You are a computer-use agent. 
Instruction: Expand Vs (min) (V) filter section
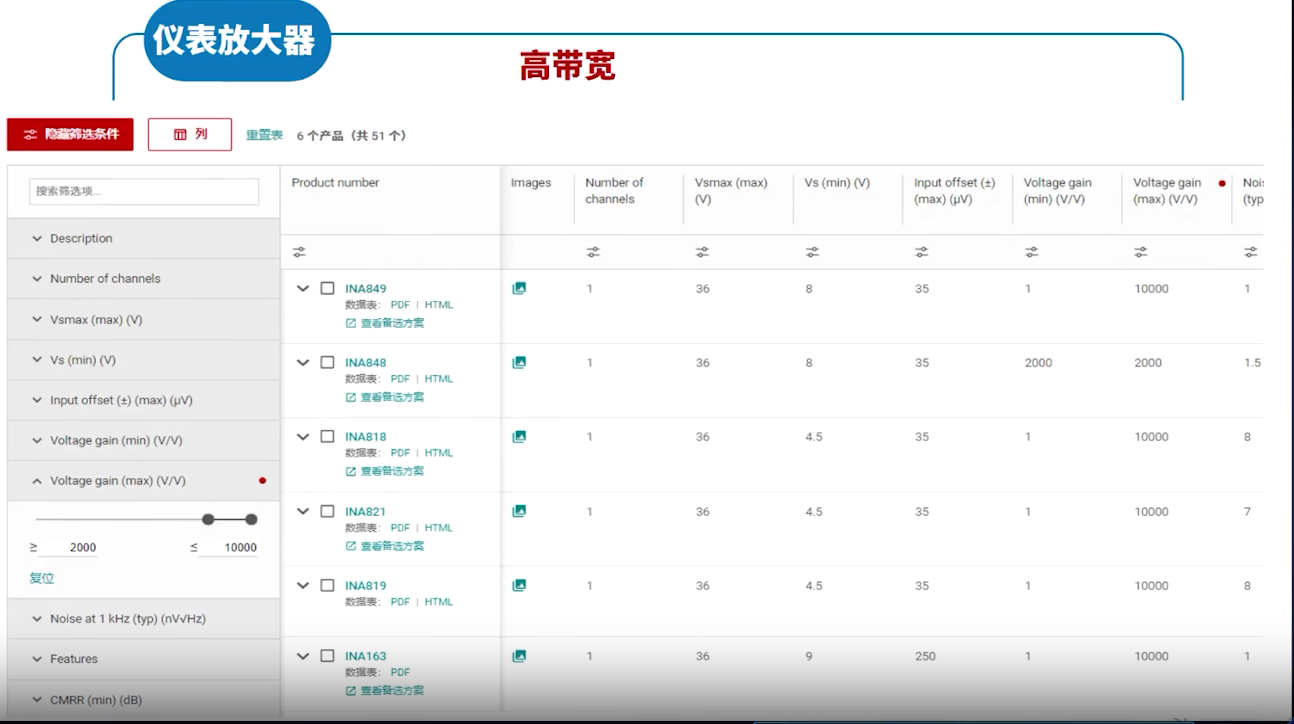pyautogui.click(x=143, y=360)
